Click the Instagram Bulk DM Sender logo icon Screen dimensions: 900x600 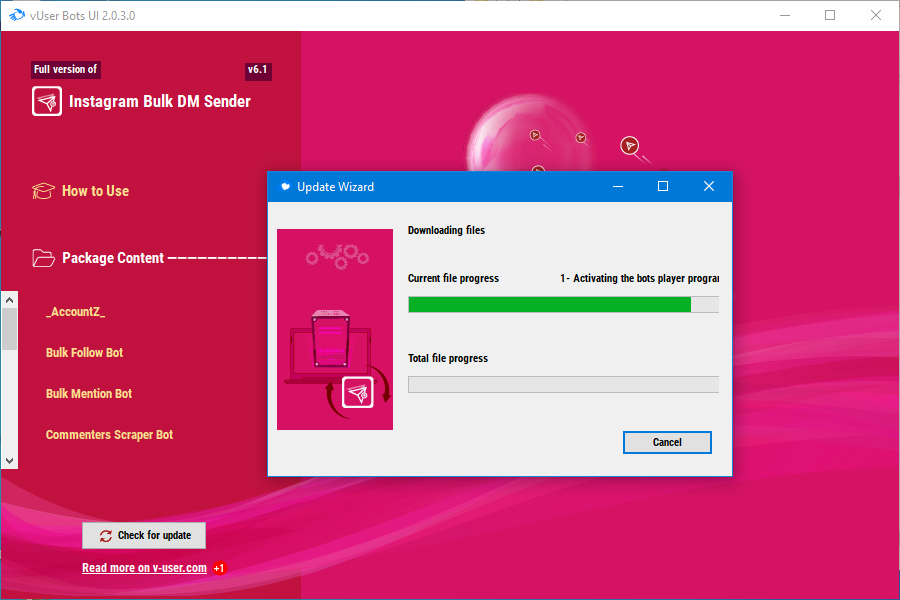46,101
